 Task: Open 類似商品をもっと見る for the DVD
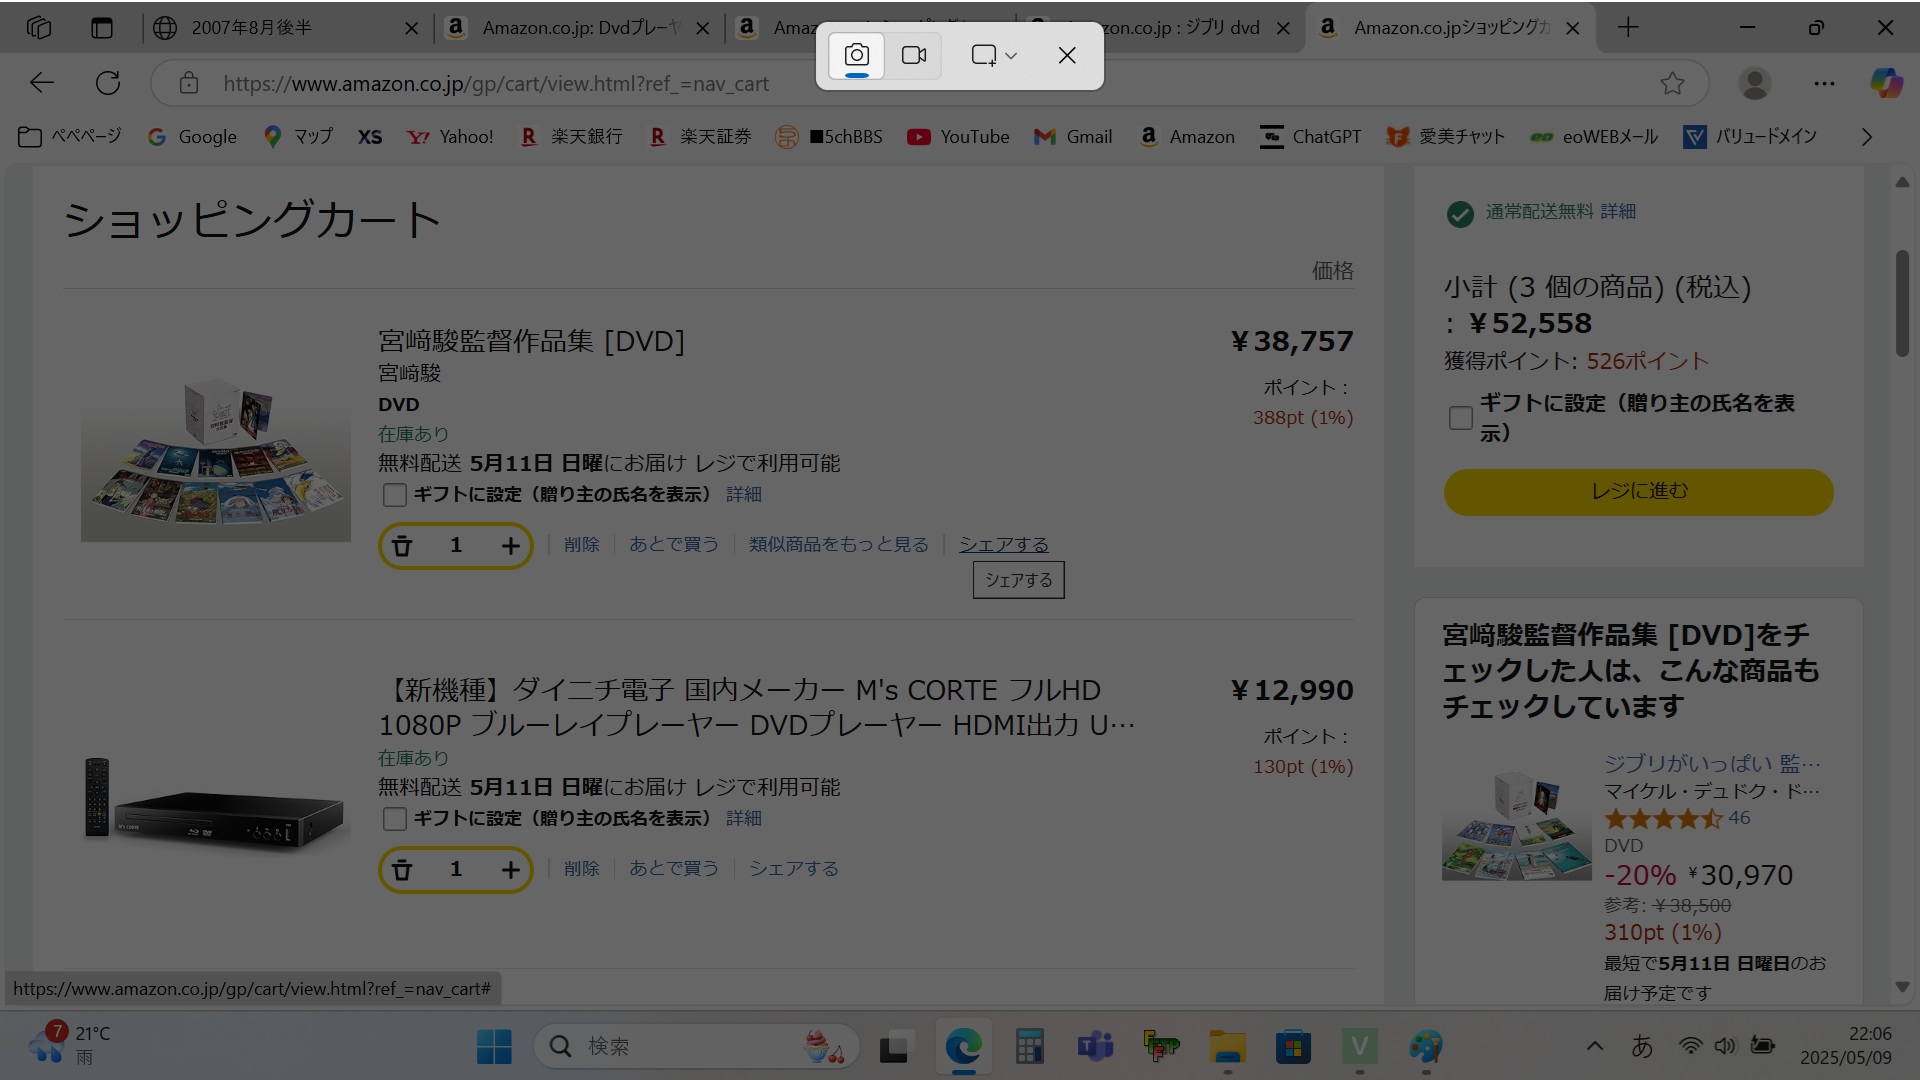click(838, 544)
